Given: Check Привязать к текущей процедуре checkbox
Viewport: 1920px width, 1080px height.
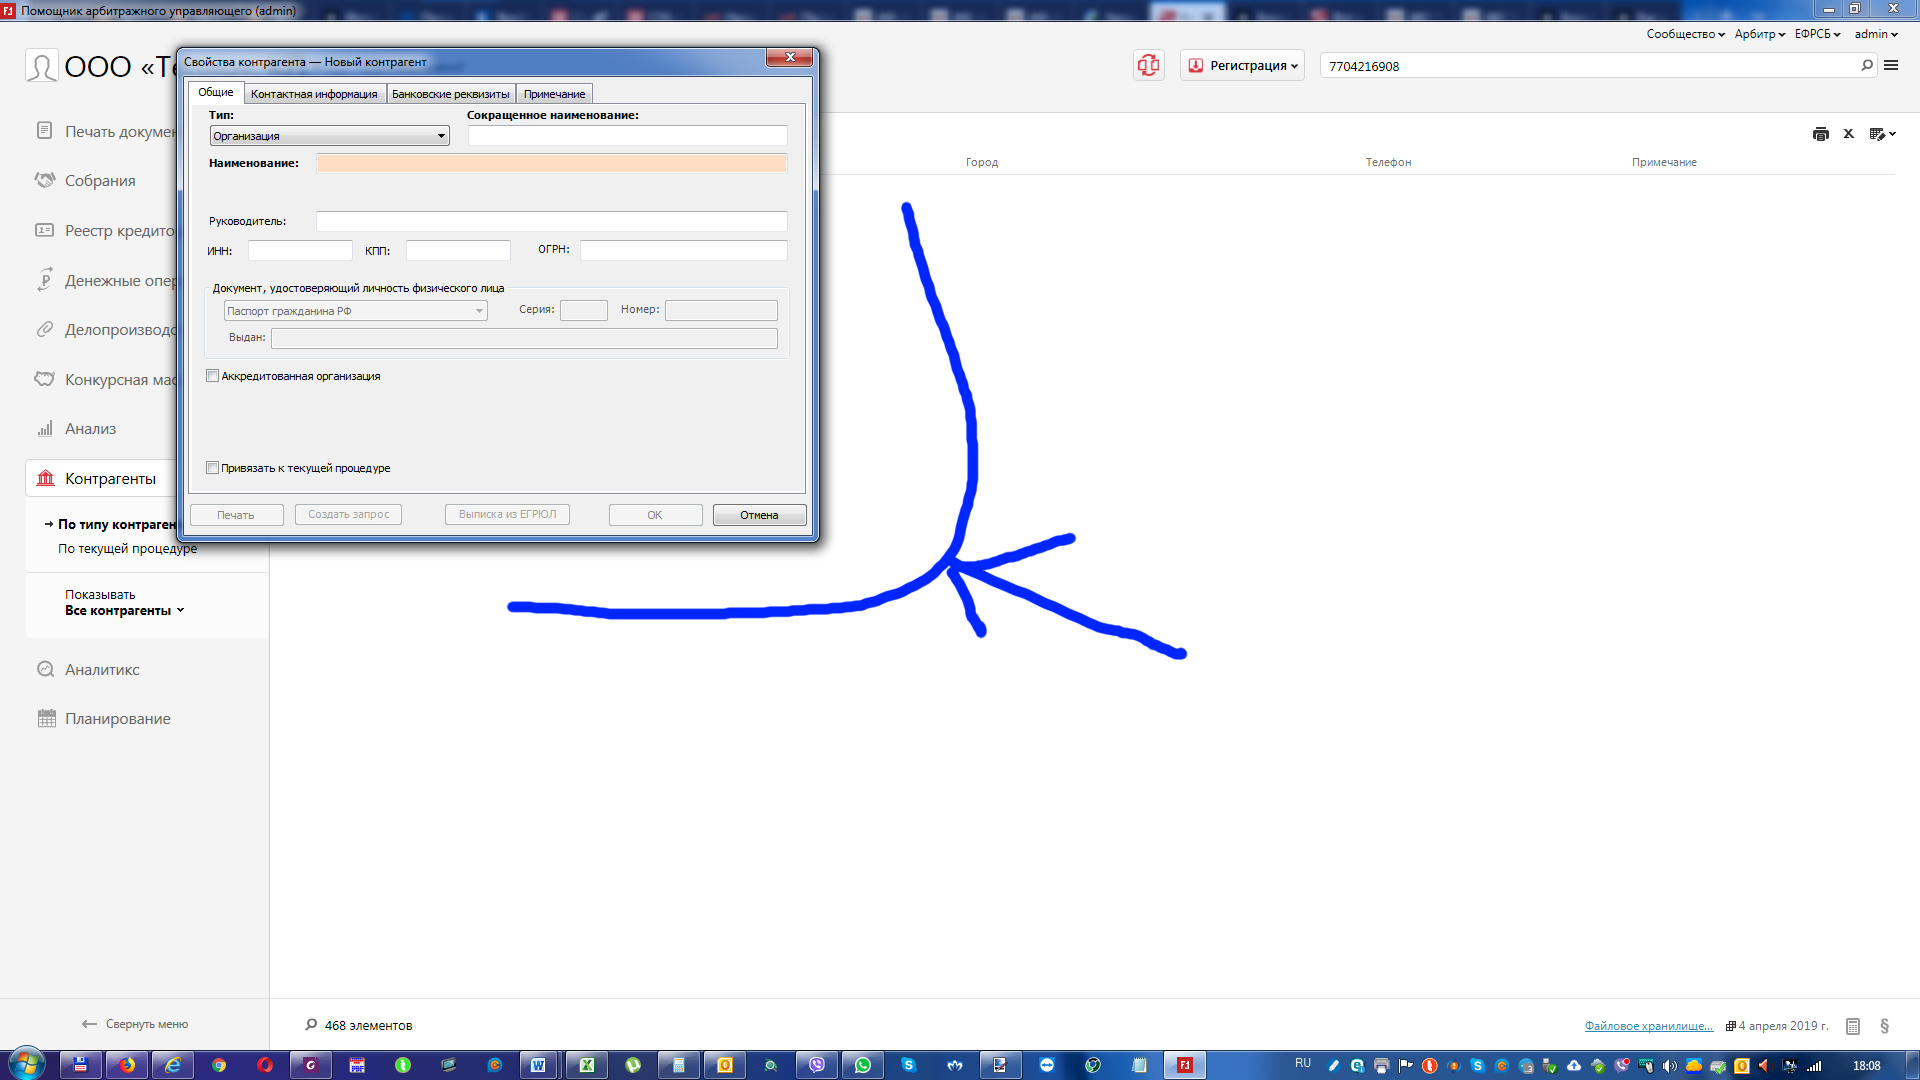Looking at the screenshot, I should pyautogui.click(x=212, y=468).
